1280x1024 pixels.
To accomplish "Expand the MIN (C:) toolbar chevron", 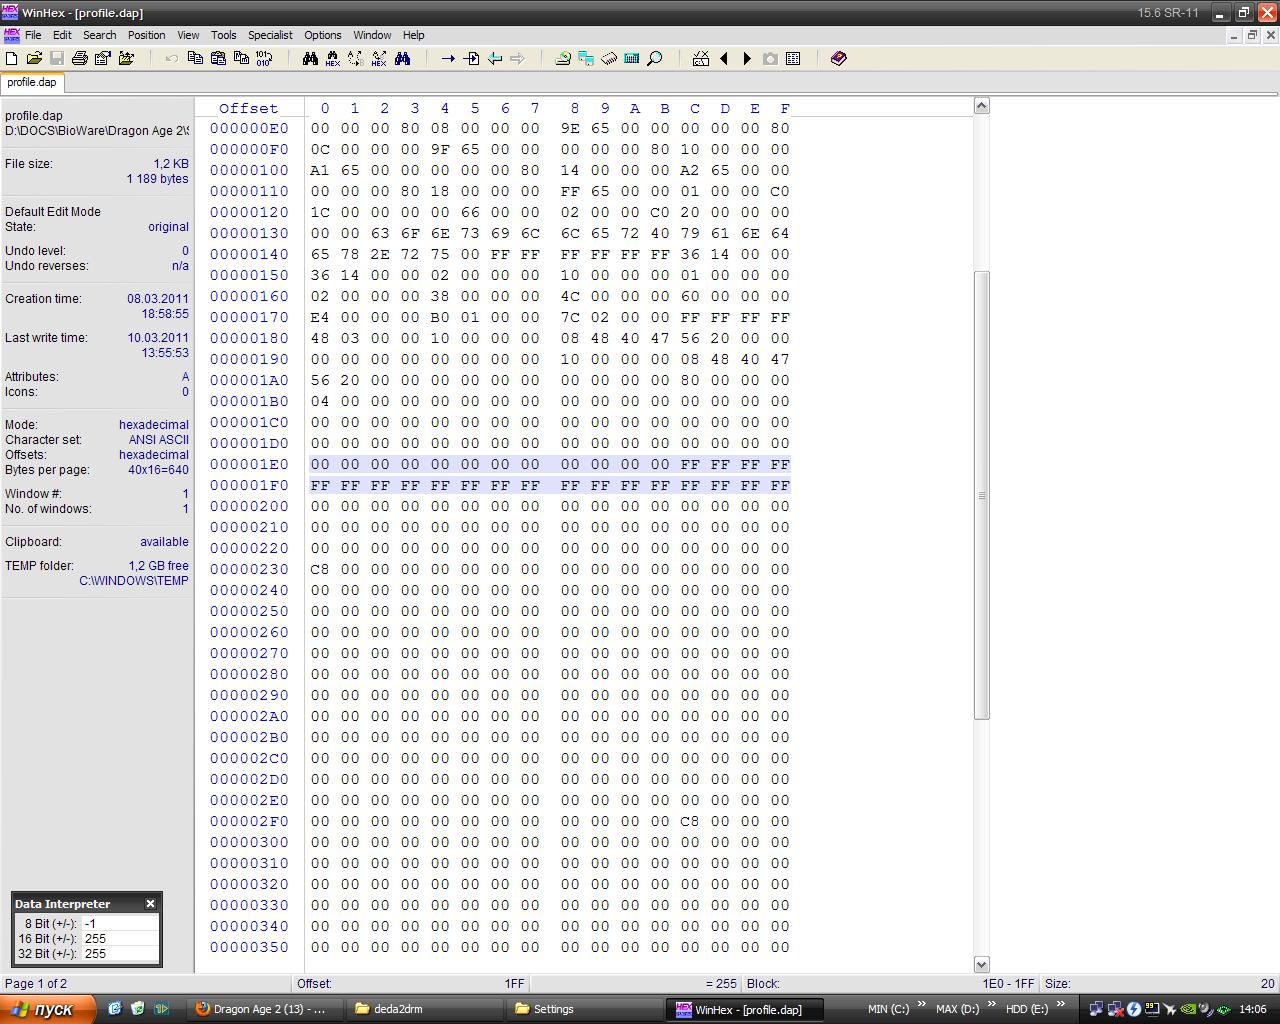I will (921, 1005).
